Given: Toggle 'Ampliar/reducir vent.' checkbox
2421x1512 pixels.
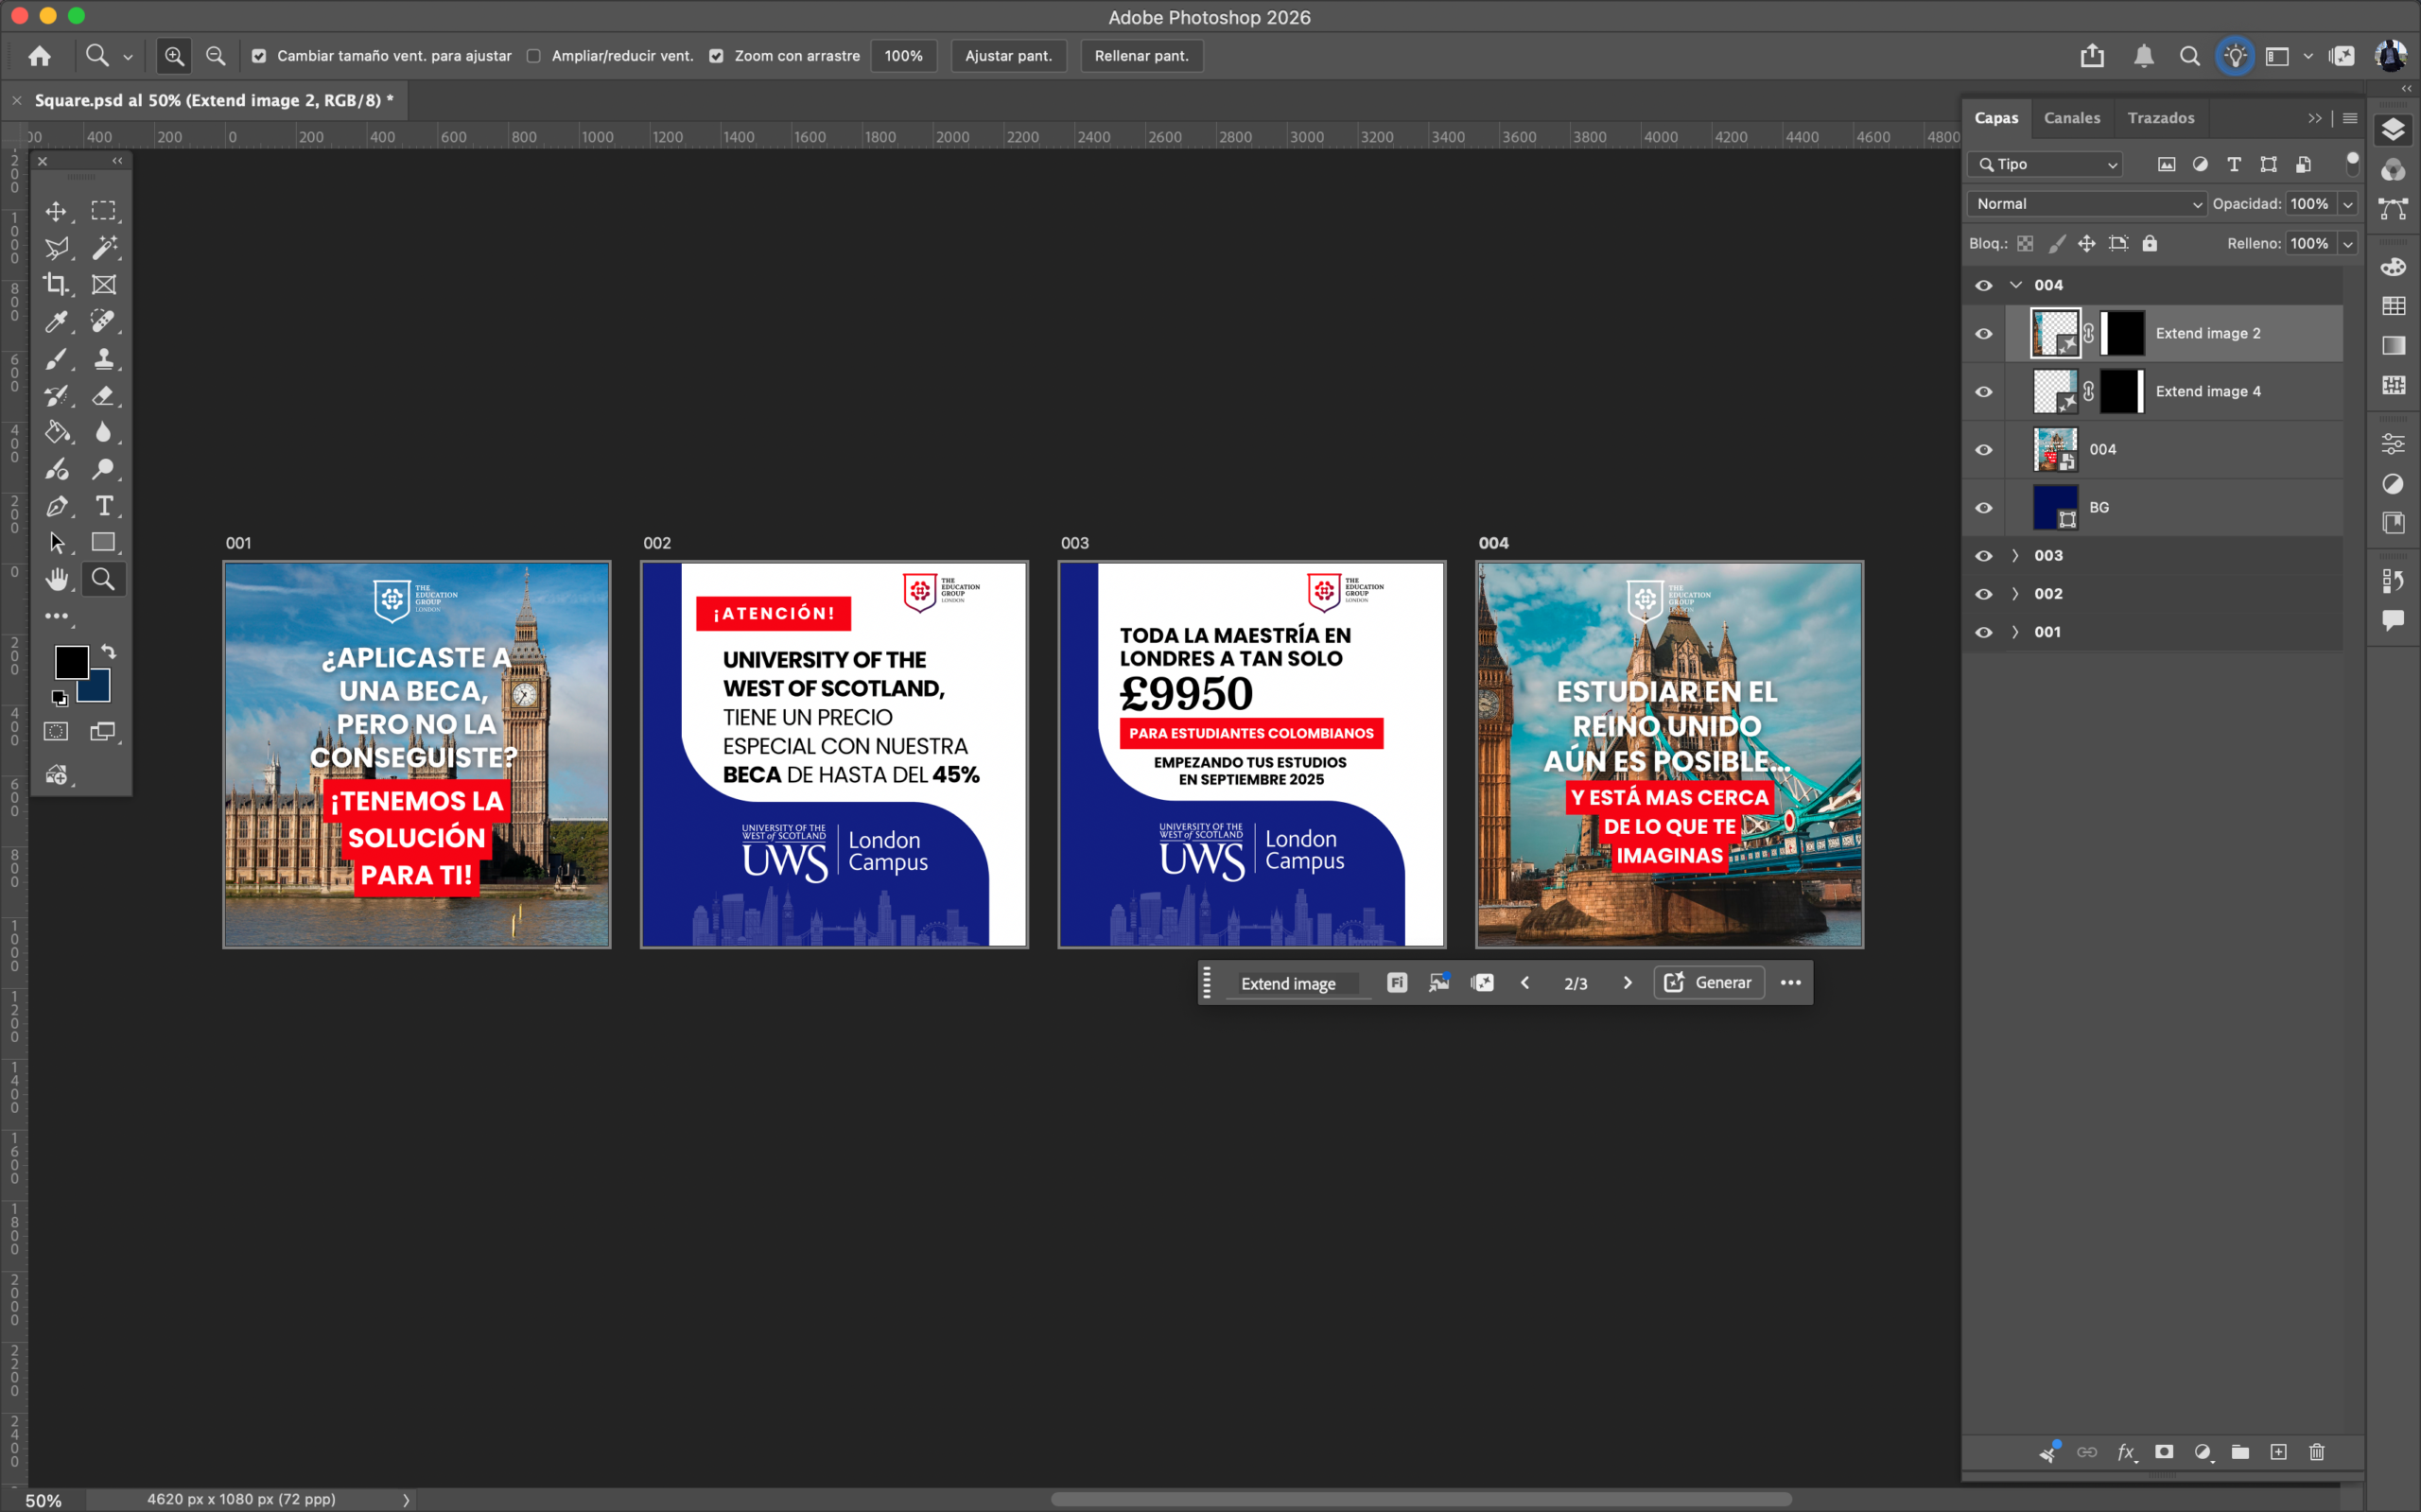Looking at the screenshot, I should coord(534,56).
